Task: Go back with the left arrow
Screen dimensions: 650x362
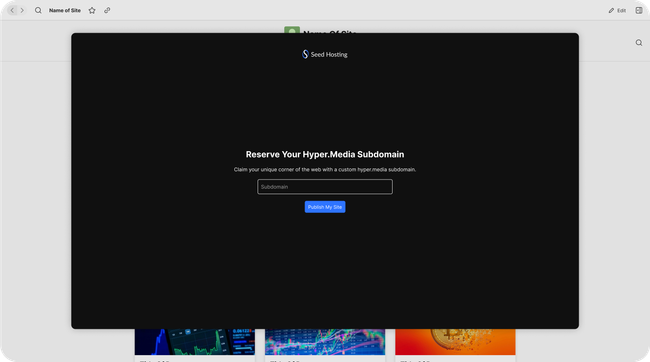Action: (12, 10)
